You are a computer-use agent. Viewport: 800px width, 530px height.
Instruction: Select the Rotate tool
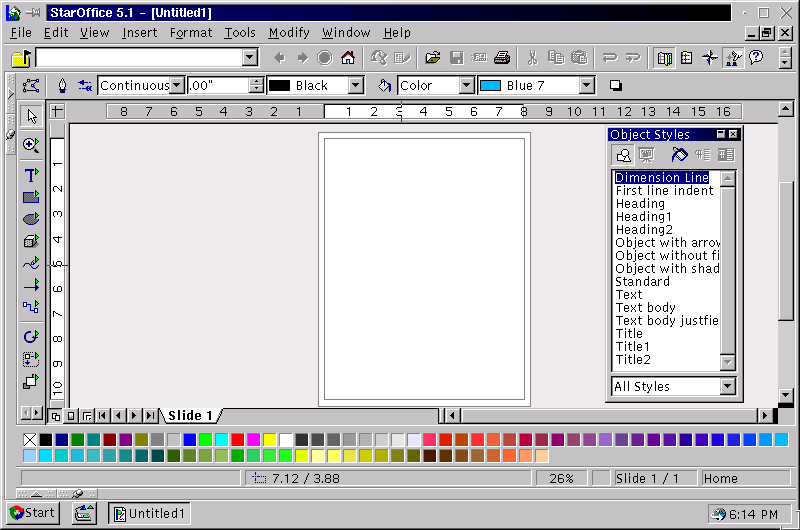click(x=31, y=337)
